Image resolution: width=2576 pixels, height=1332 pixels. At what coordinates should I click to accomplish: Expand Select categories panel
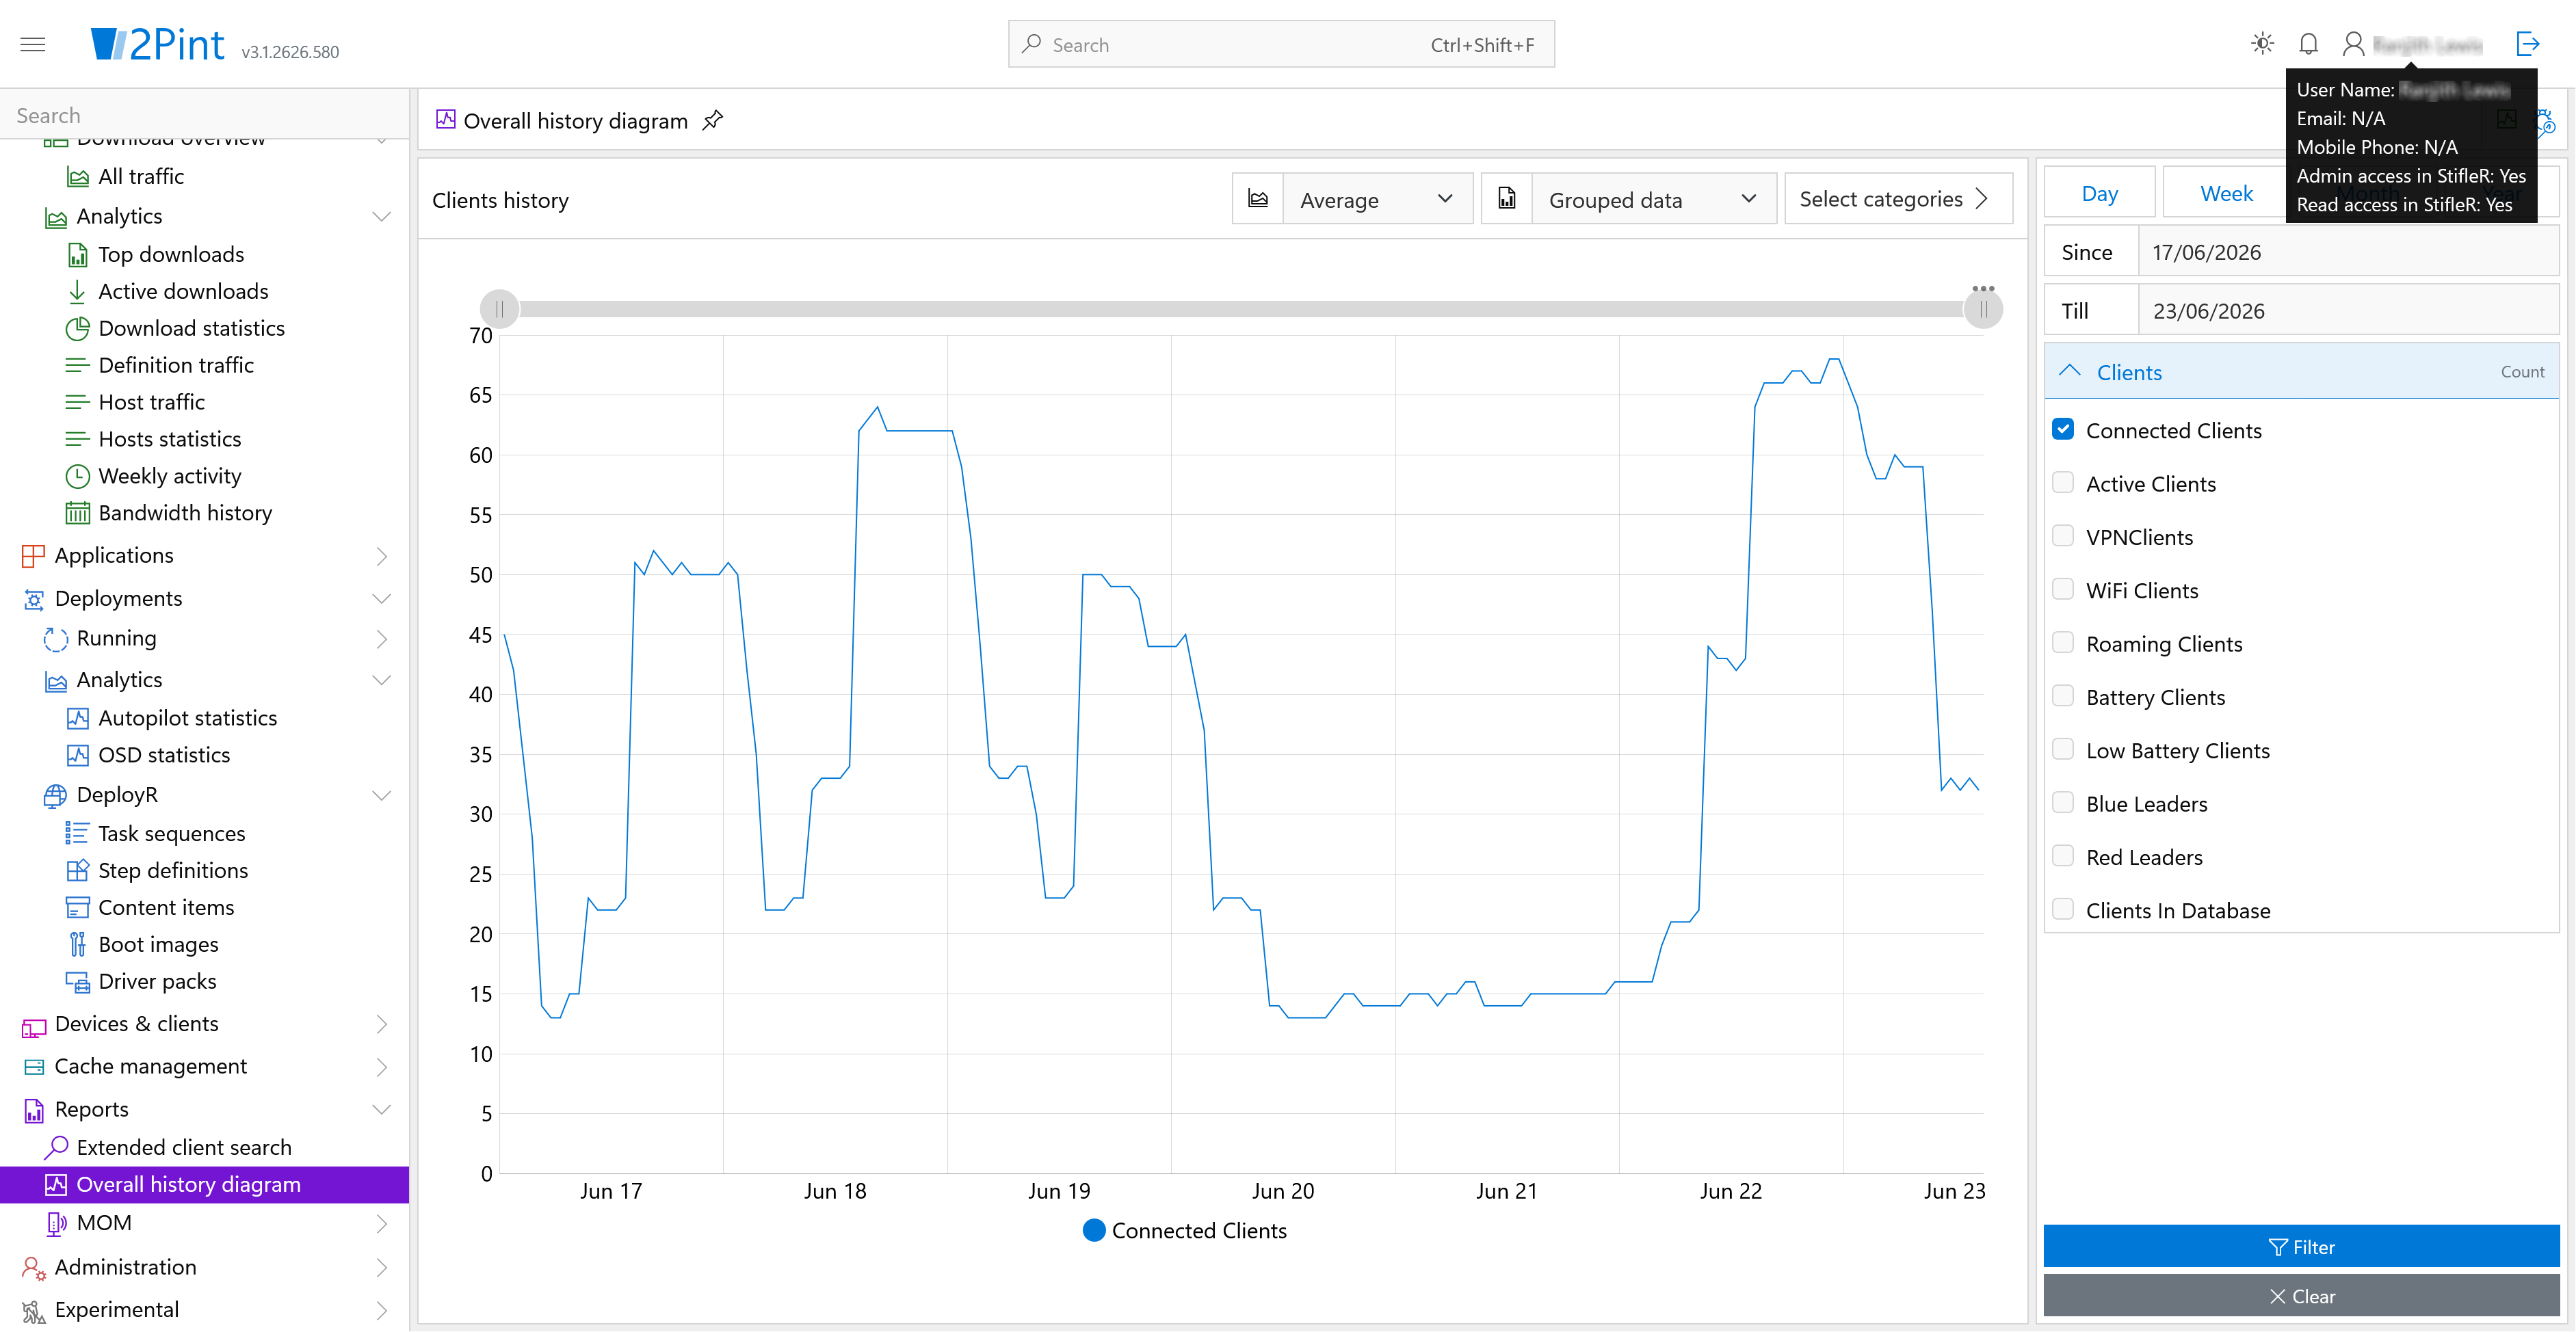pos(1897,199)
